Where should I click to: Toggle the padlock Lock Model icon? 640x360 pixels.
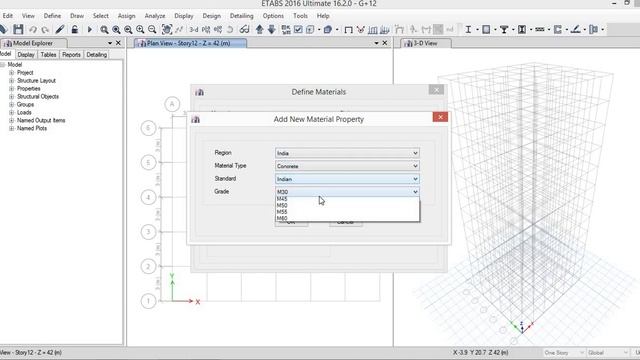[x=75, y=29]
